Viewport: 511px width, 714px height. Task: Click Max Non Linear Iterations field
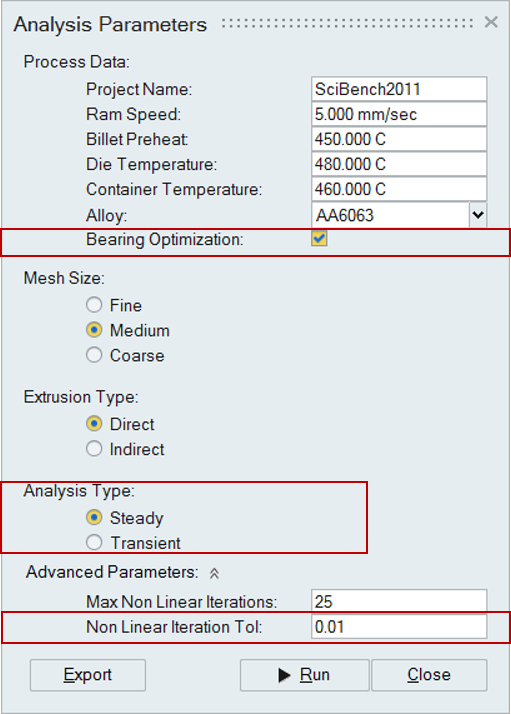pyautogui.click(x=399, y=601)
